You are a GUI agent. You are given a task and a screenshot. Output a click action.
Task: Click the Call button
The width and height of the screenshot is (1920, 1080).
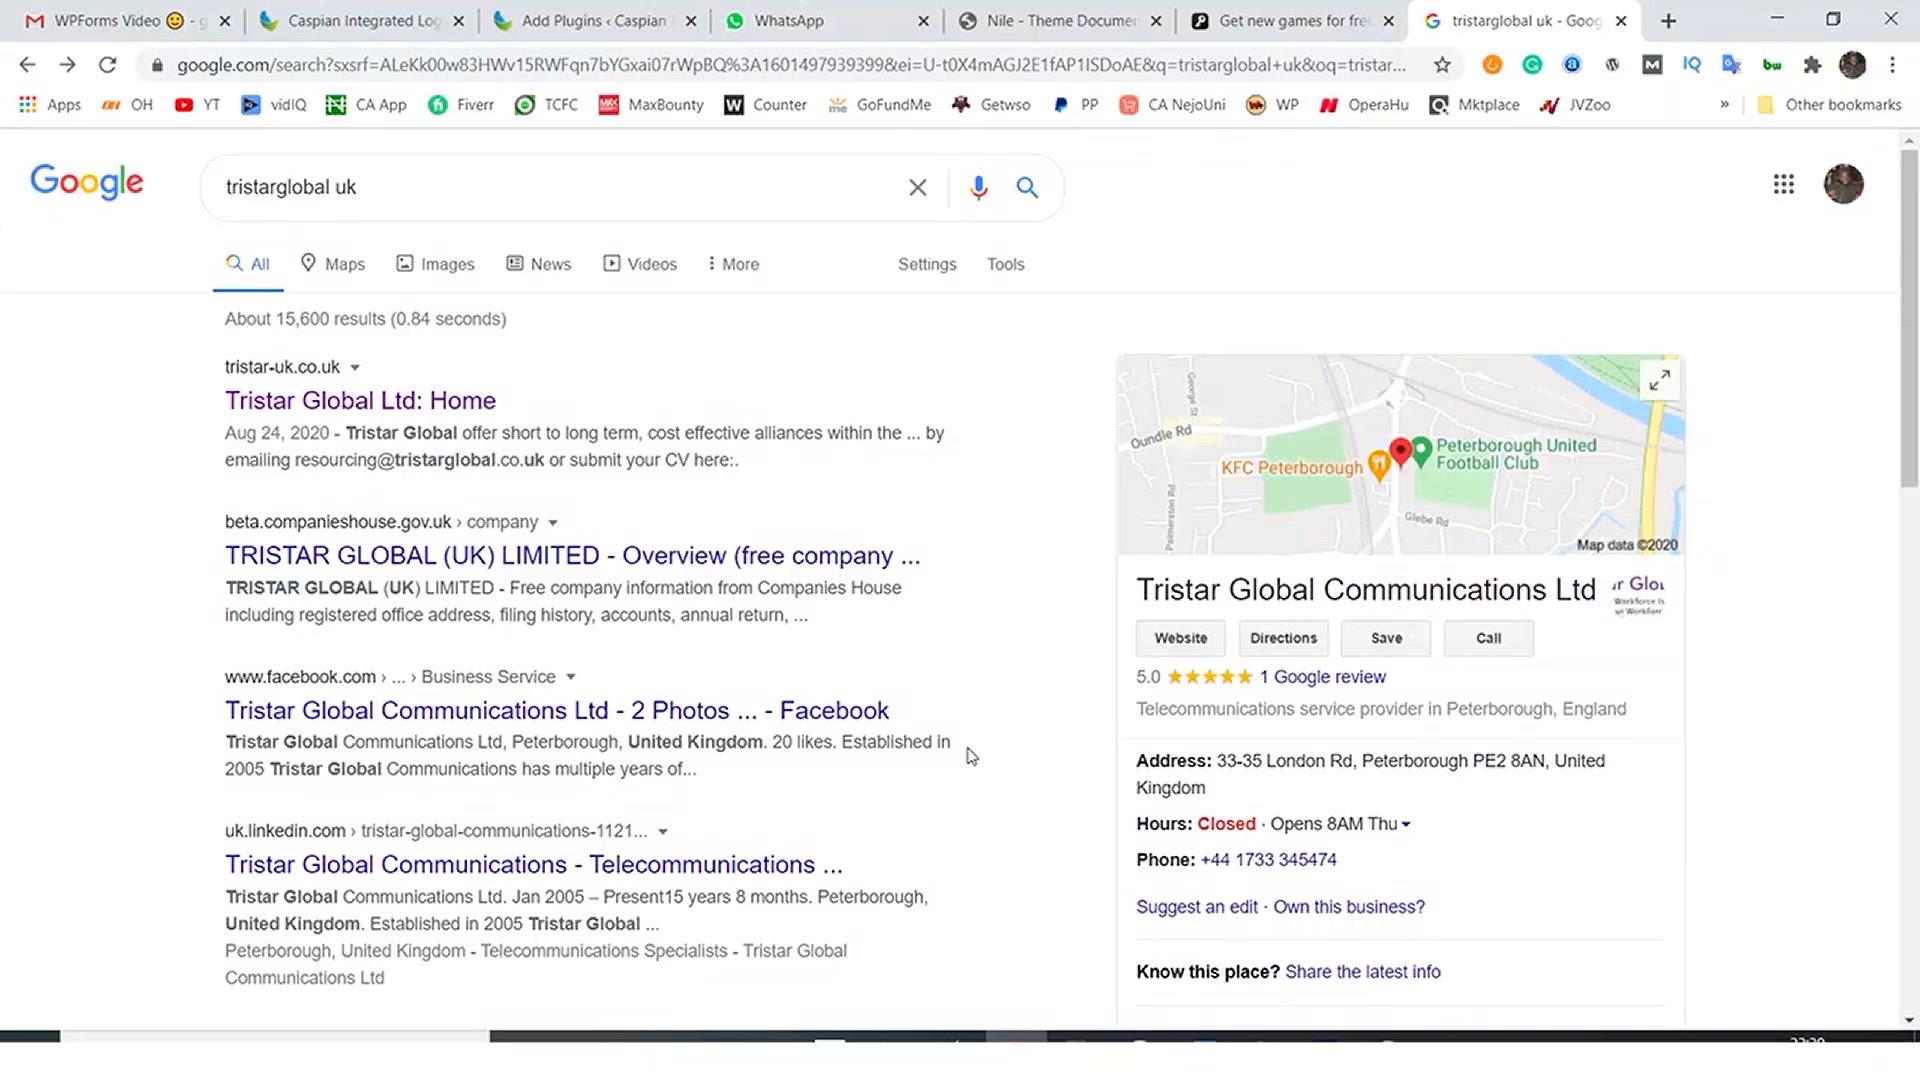[1488, 639]
